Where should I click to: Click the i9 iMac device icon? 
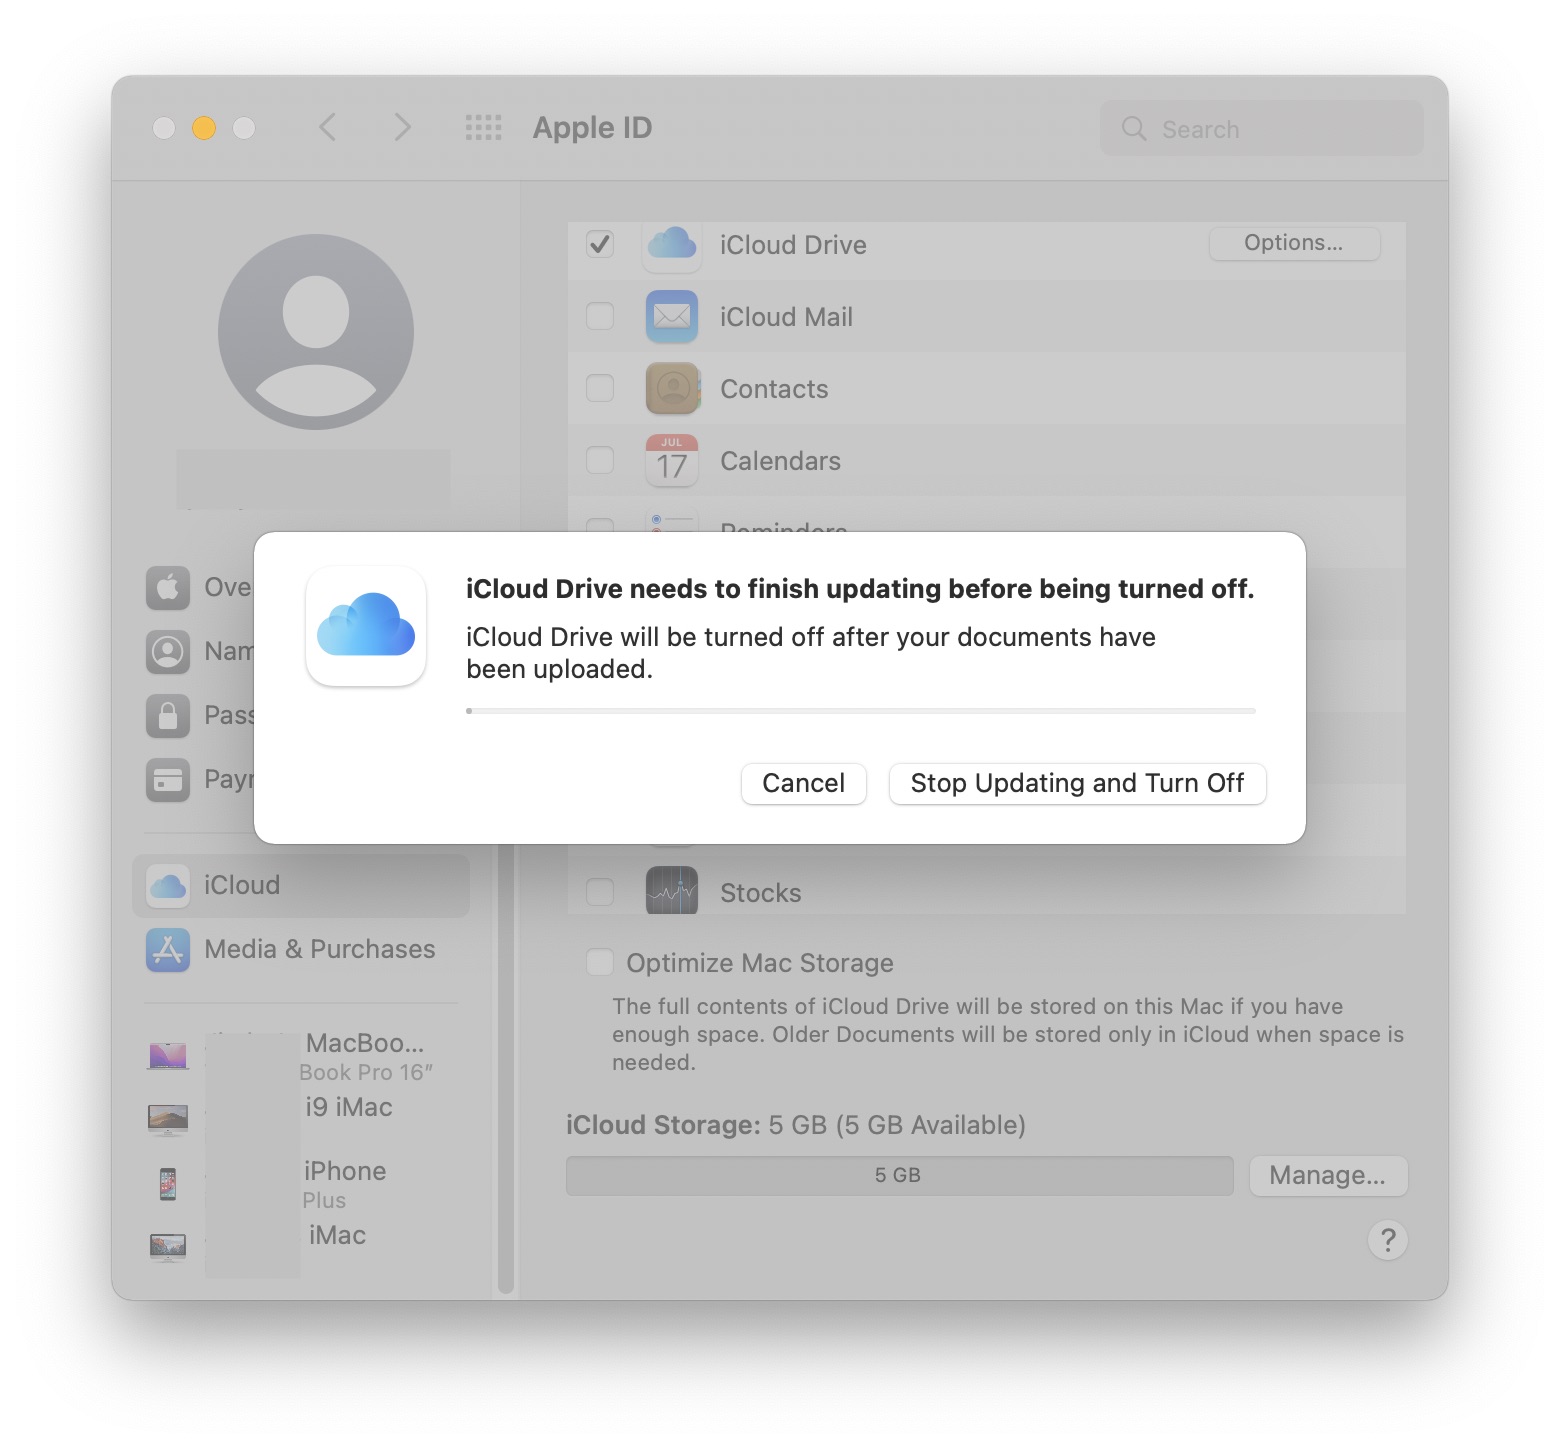pyautogui.click(x=168, y=1120)
